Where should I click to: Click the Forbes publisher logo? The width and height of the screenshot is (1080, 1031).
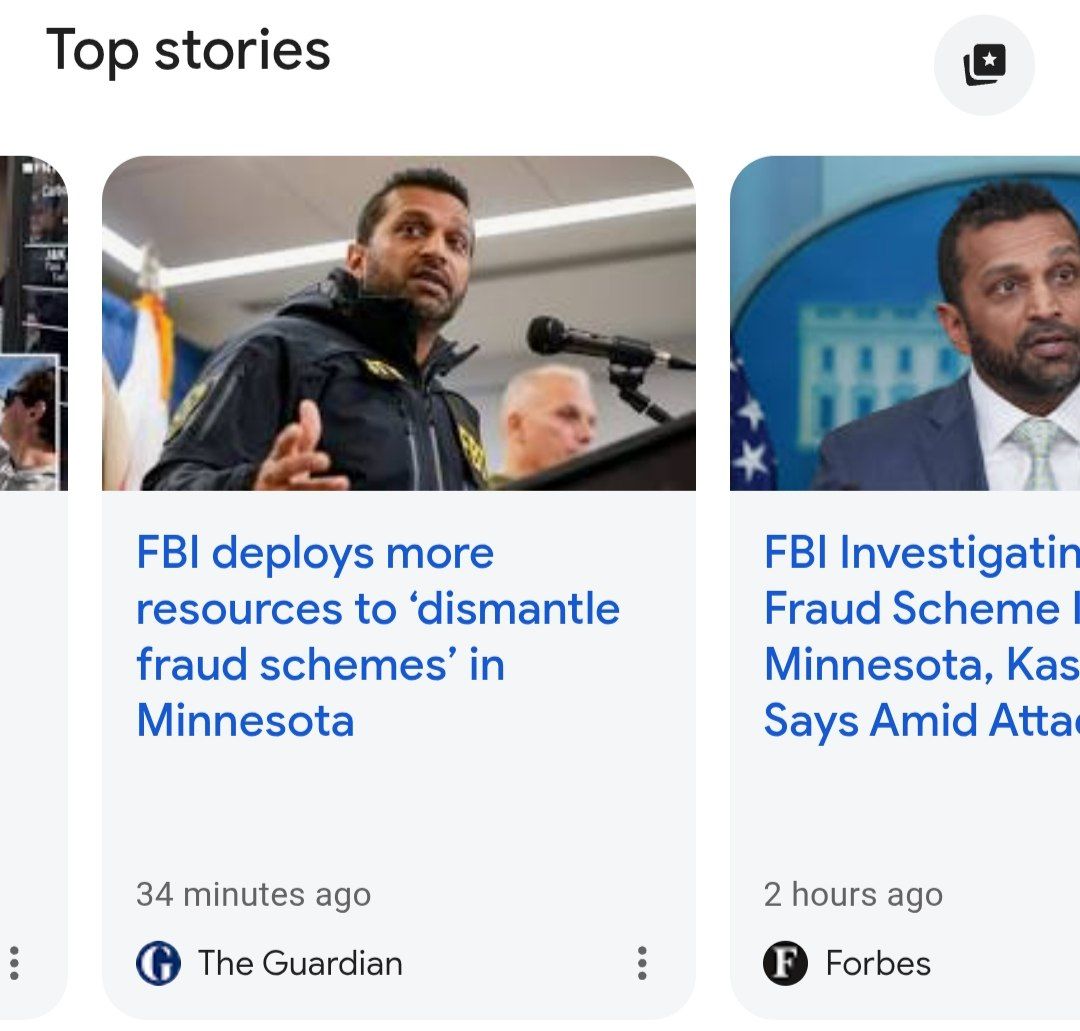coord(786,963)
